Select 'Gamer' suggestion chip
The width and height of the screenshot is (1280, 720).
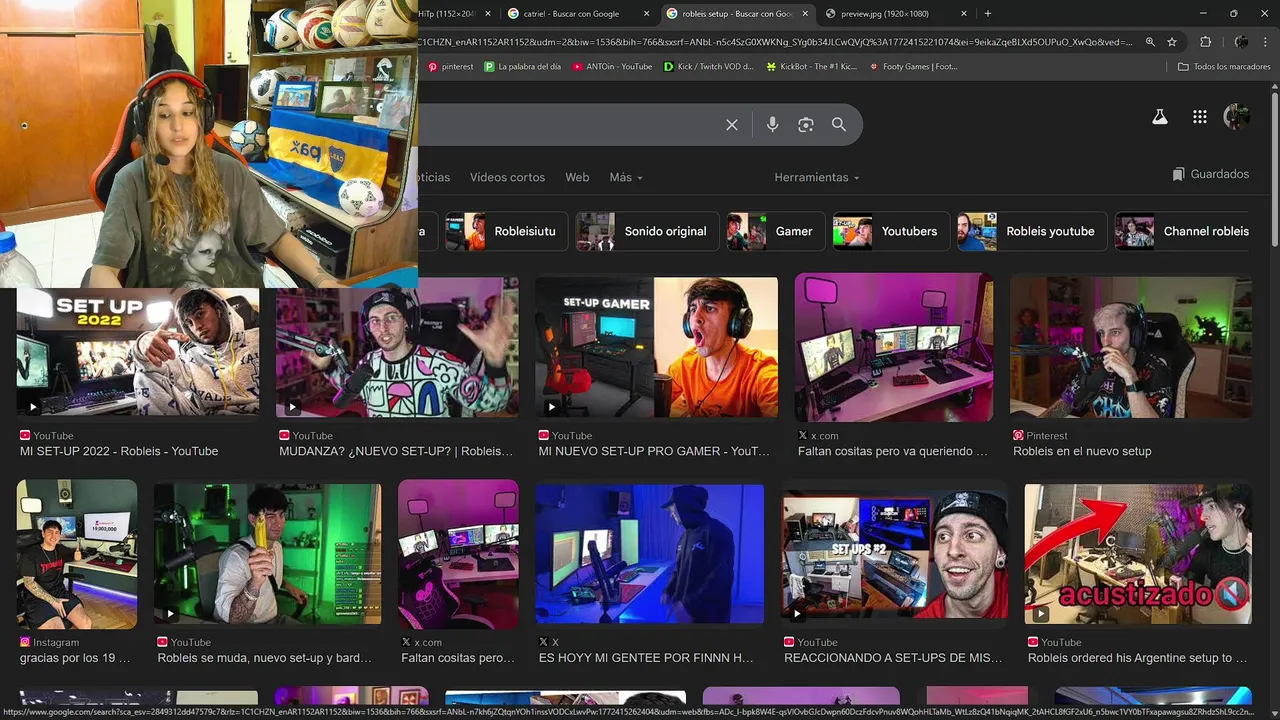click(x=775, y=231)
